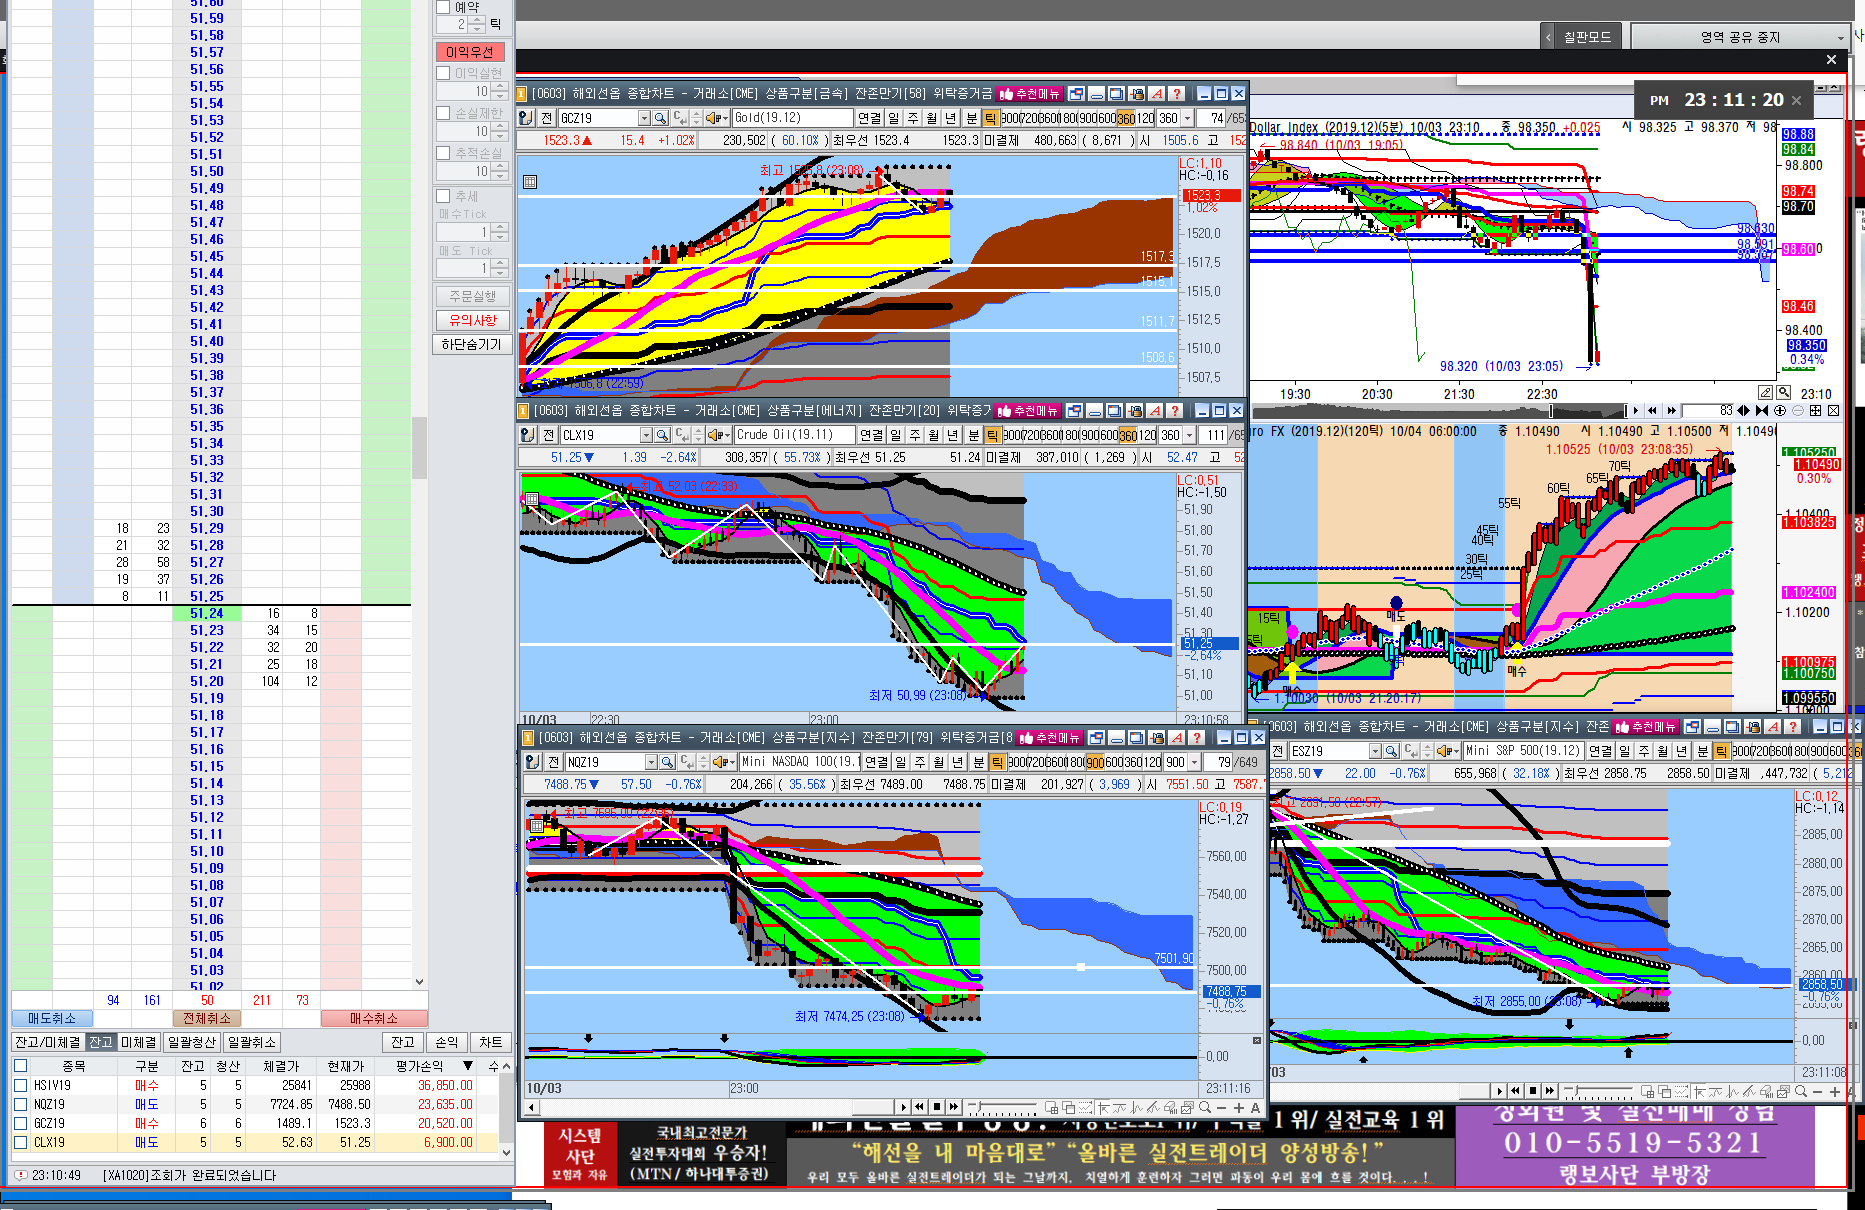Click bar count field 74 in Gold chart
The height and width of the screenshot is (1210, 1865).
1213,118
